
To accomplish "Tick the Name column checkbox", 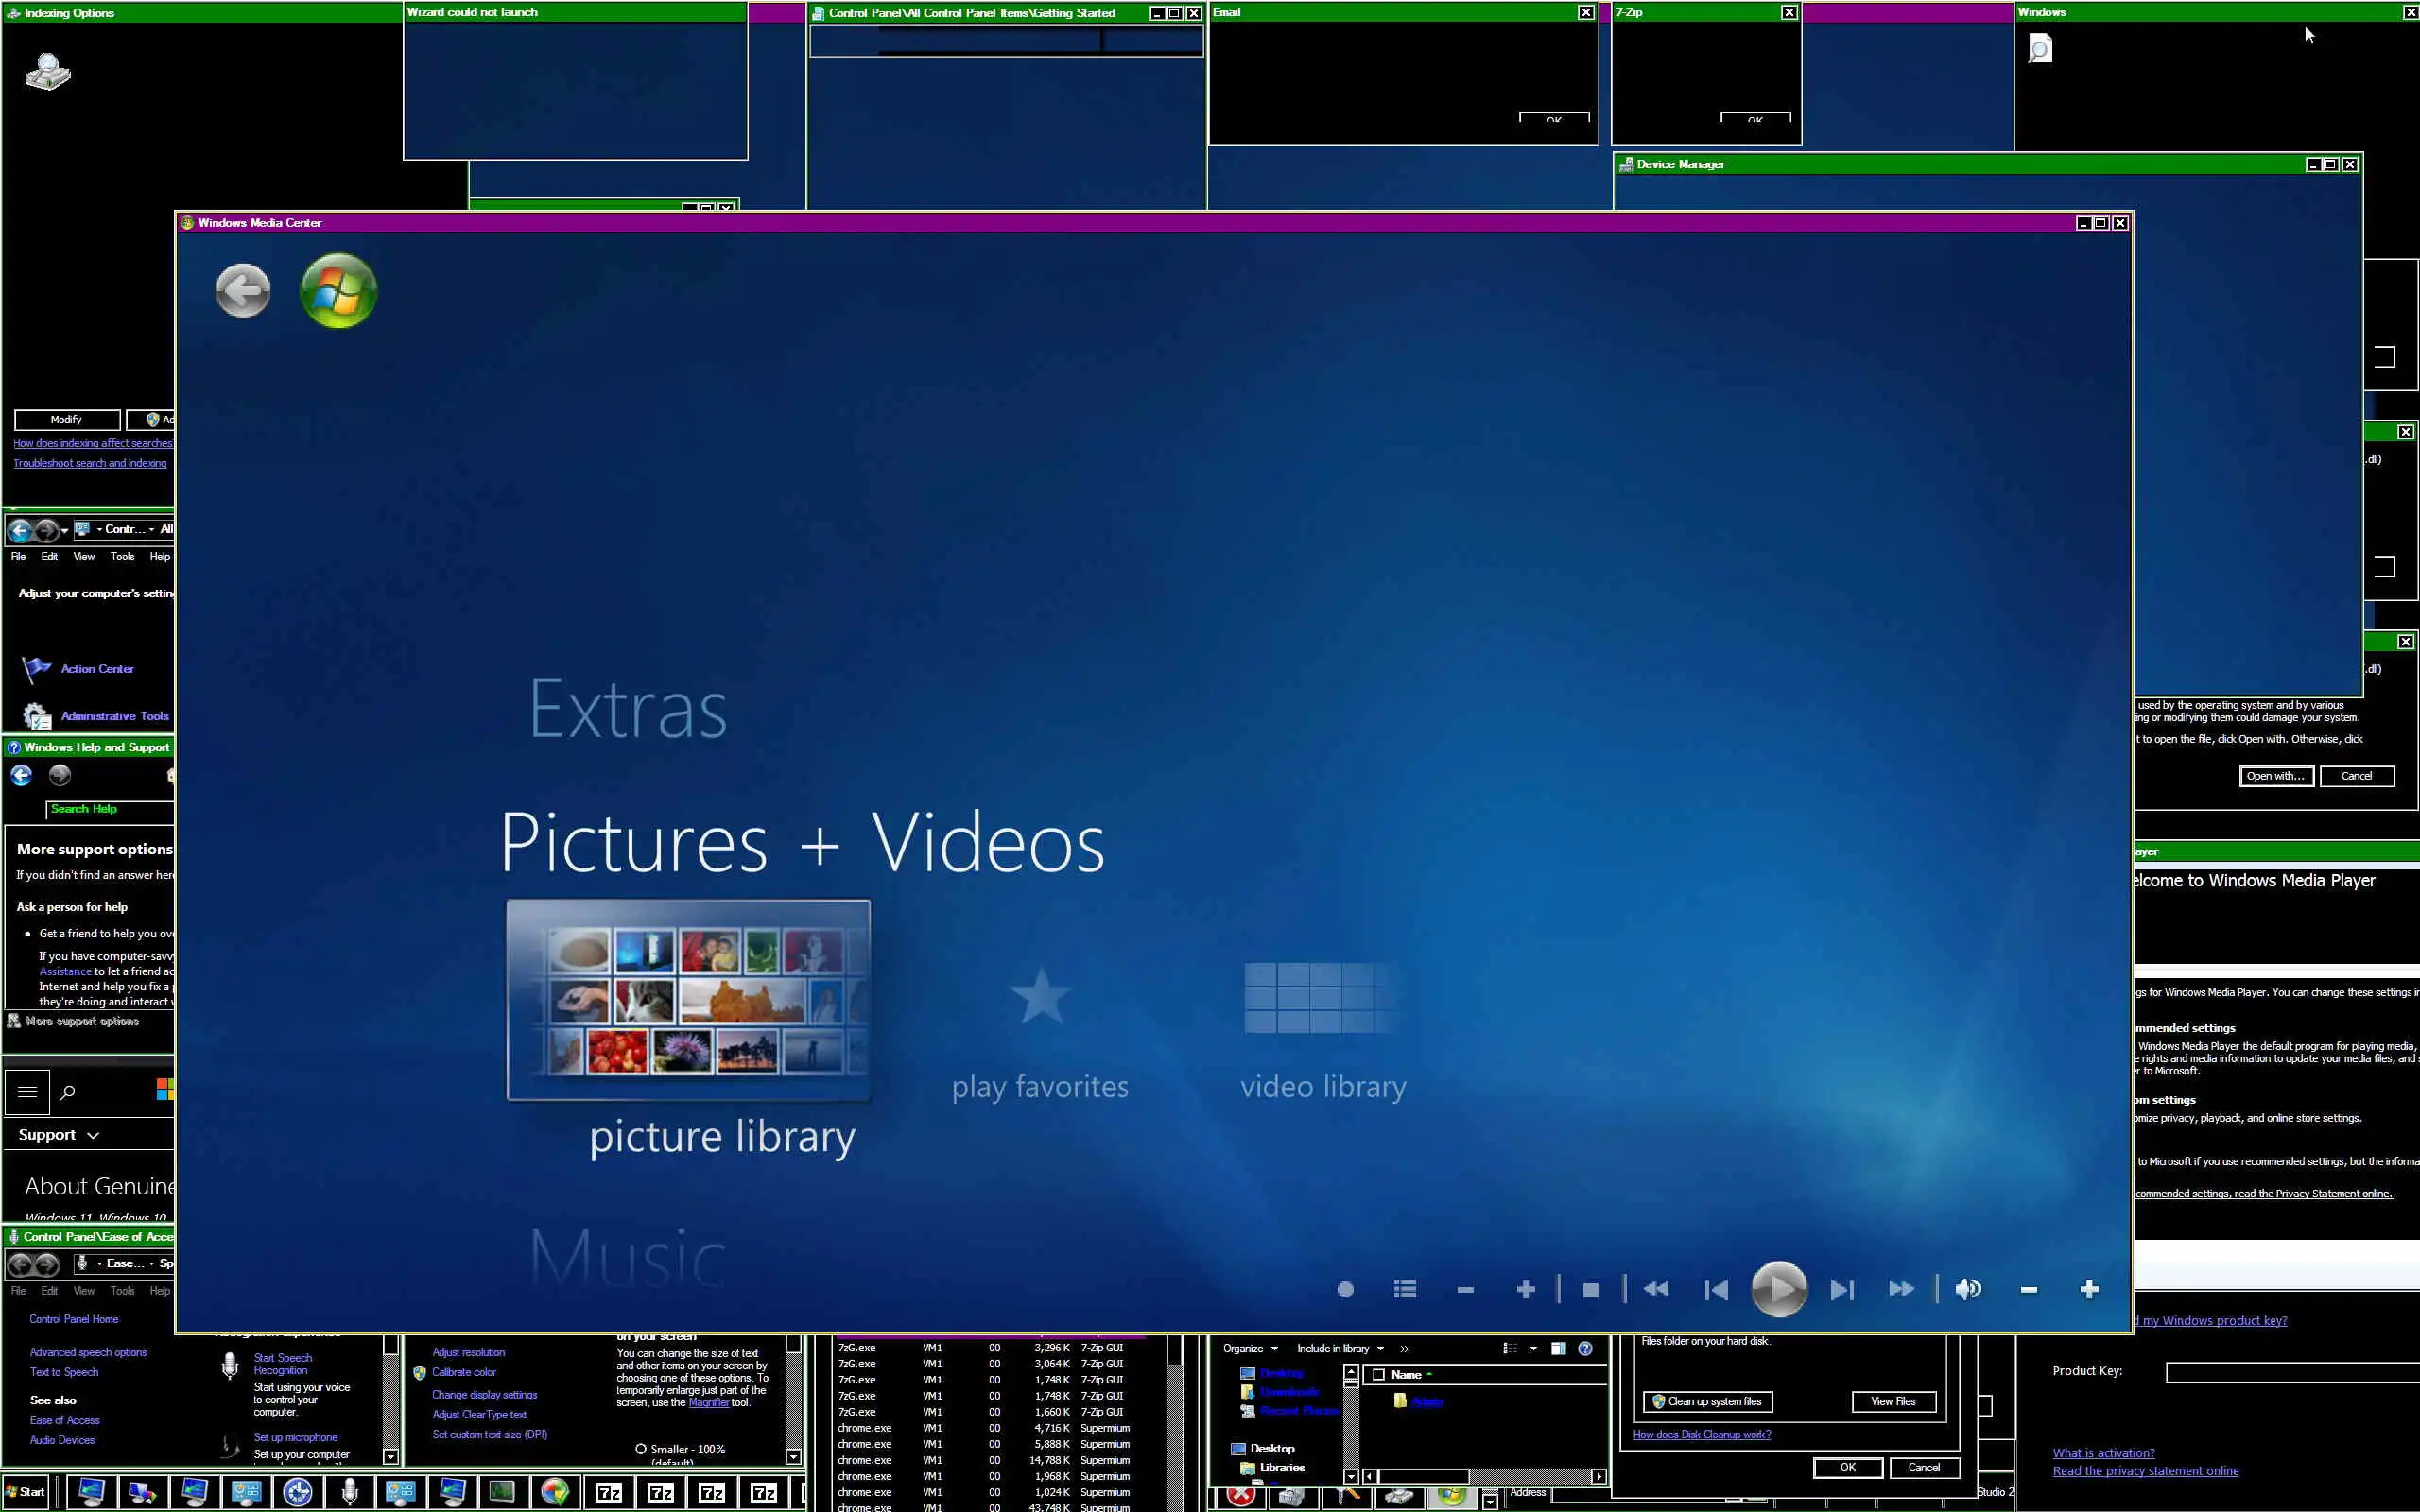I will pyautogui.click(x=1379, y=1375).
